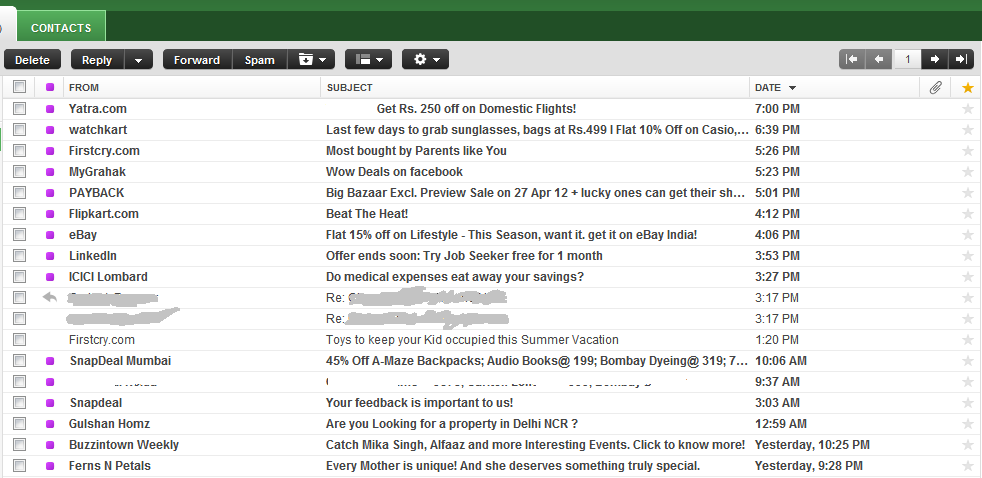Star the MyGrahak email
The width and height of the screenshot is (982, 478).
[x=968, y=172]
